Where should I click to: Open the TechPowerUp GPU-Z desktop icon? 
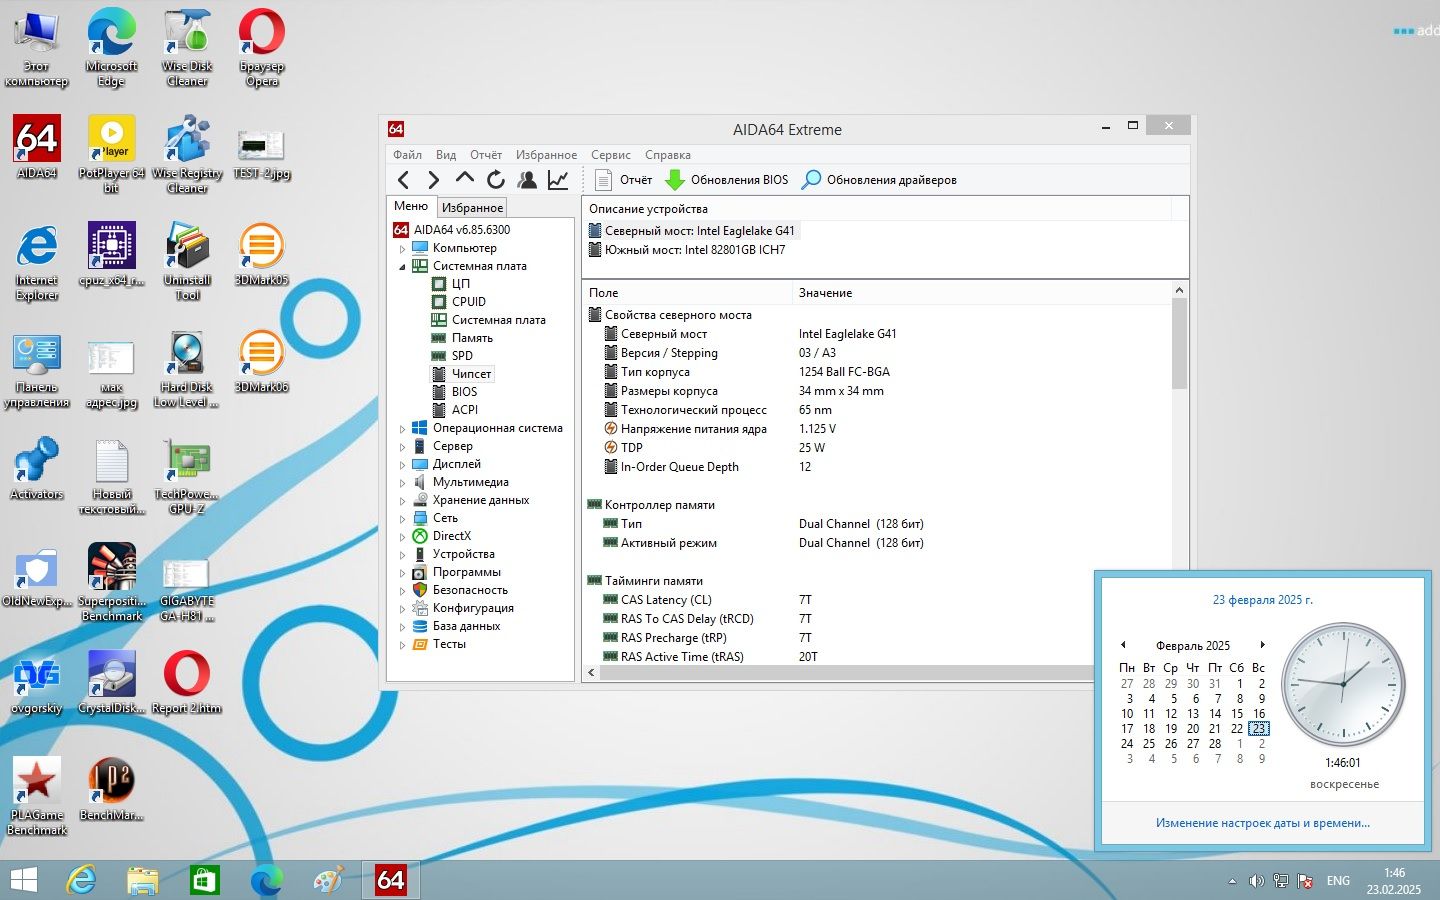point(187,475)
